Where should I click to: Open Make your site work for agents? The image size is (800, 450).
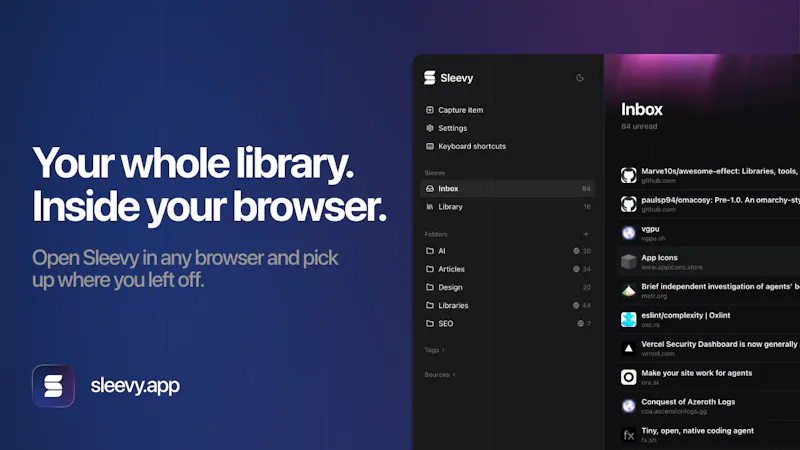[x=709, y=377]
